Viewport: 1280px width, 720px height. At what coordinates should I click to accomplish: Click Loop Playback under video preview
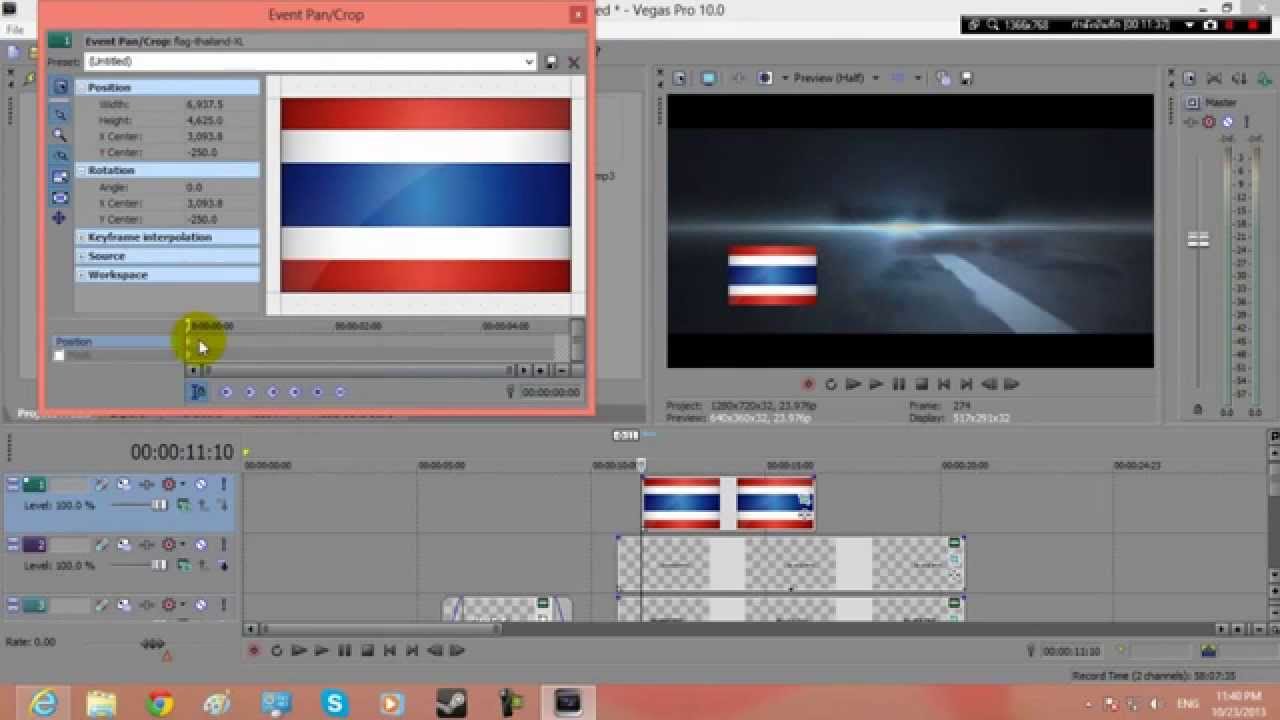coord(831,384)
